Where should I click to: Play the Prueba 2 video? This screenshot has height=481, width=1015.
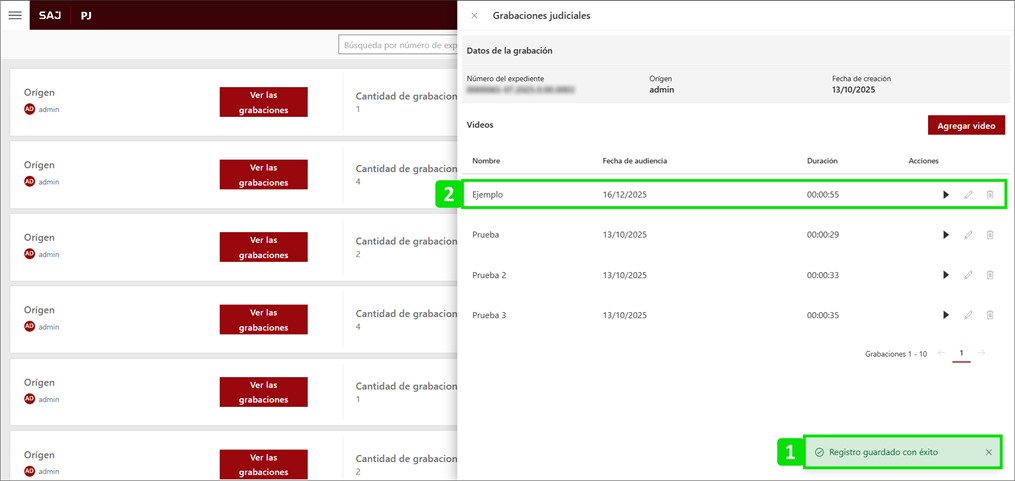(946, 275)
